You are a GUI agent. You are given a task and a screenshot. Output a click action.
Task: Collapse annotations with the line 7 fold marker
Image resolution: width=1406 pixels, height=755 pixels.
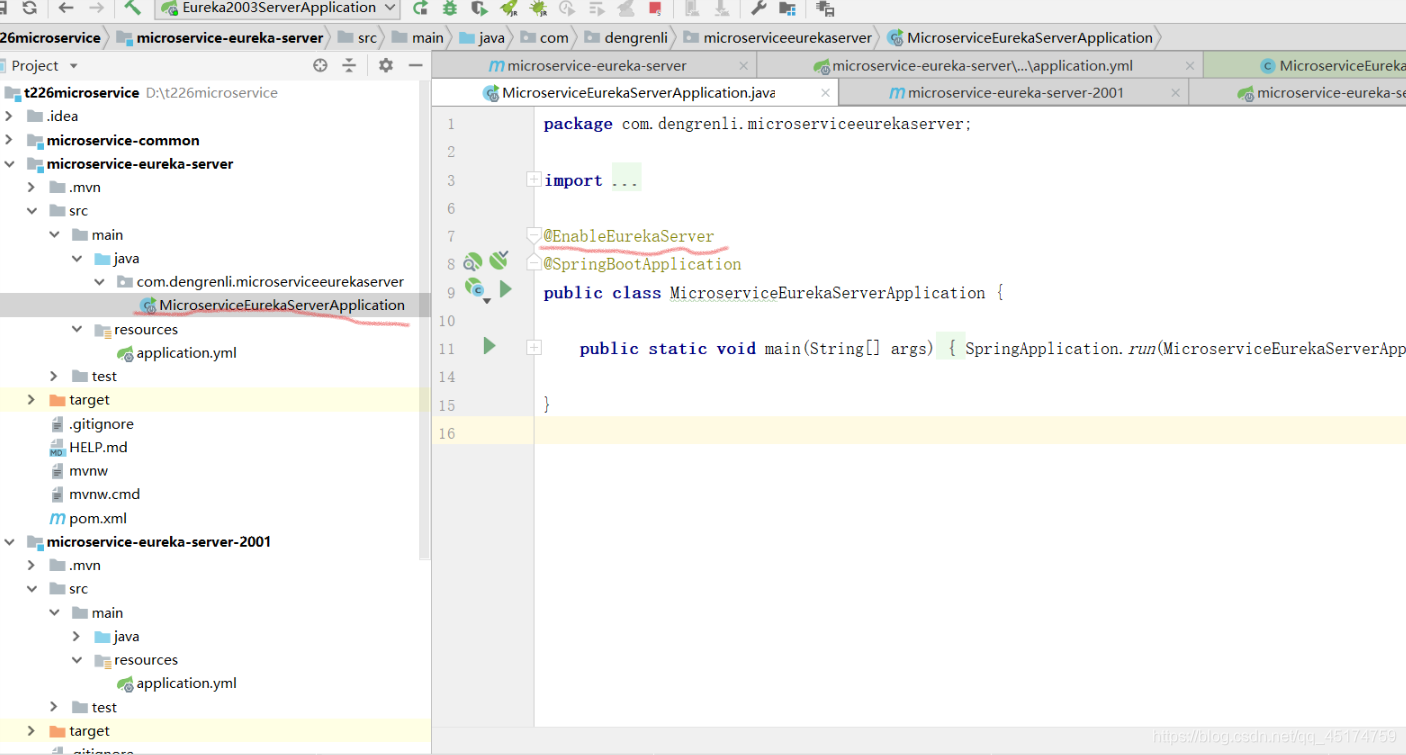(x=534, y=235)
